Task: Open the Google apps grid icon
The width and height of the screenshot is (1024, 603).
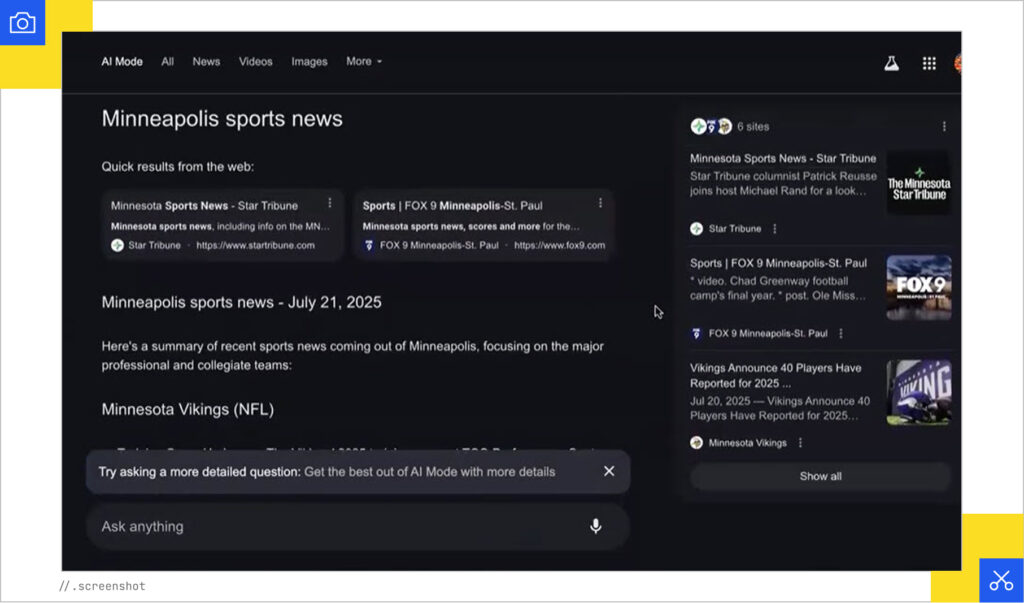Action: pos(927,62)
